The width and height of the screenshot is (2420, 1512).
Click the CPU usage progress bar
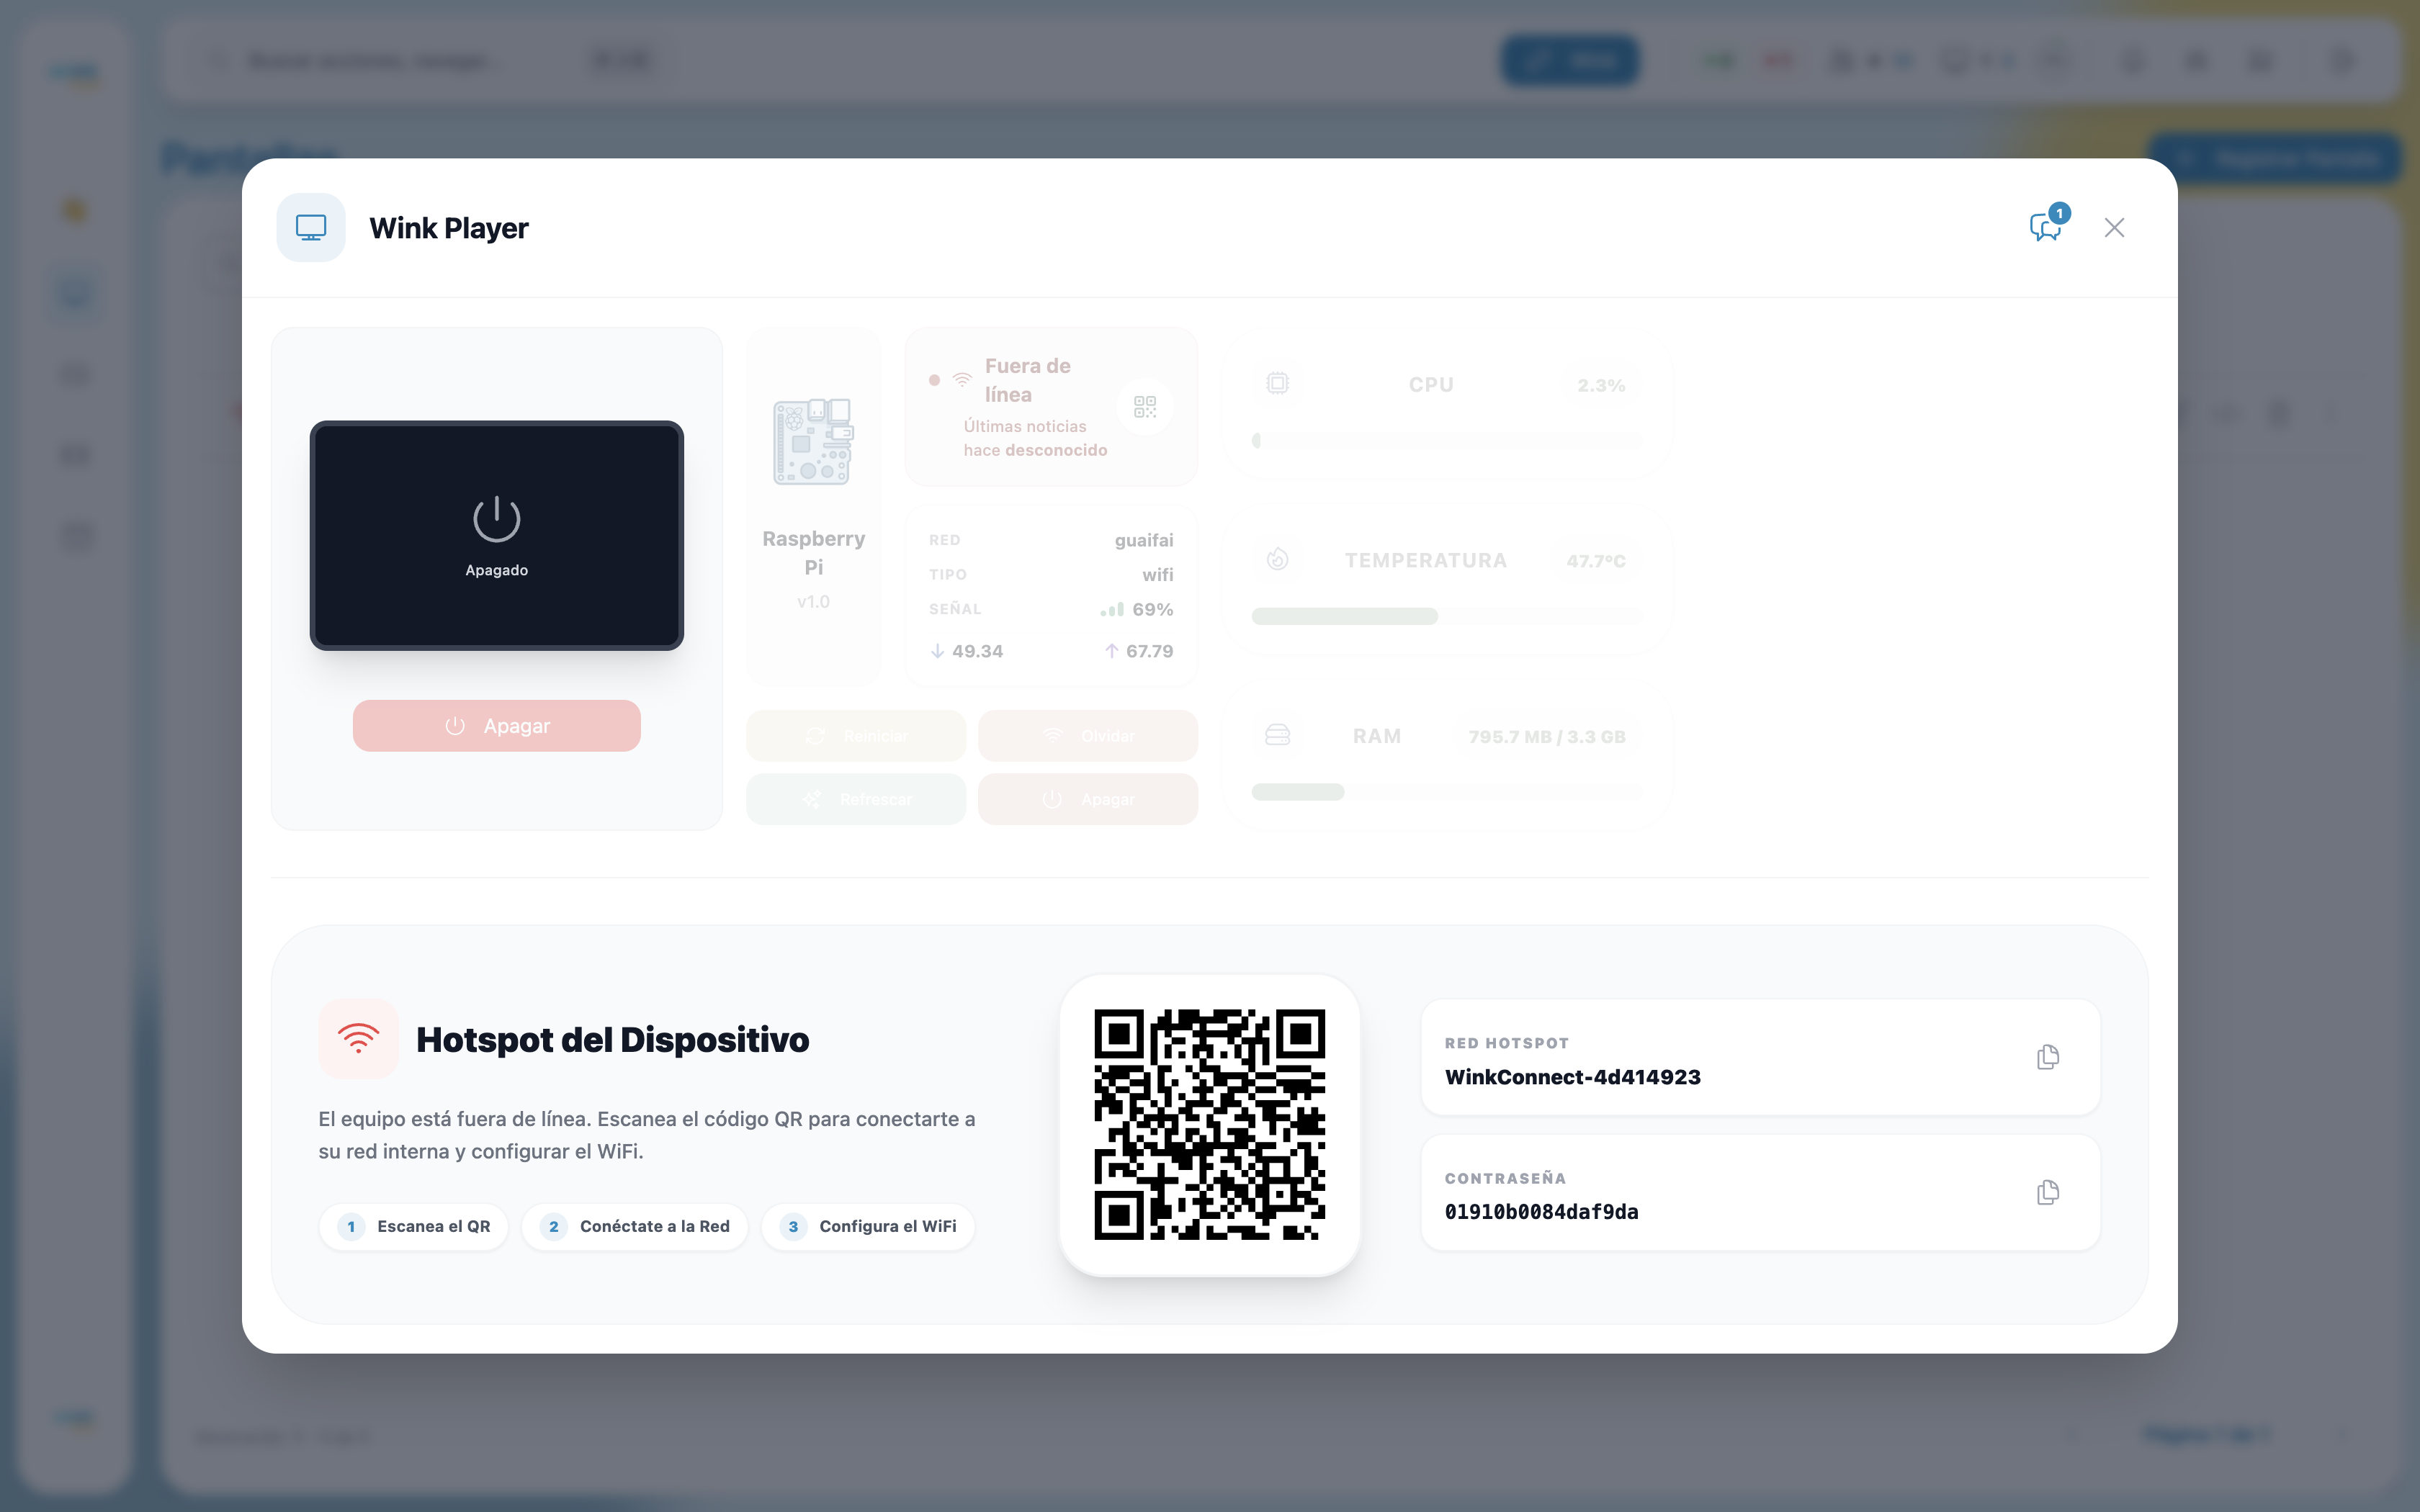1447,441
